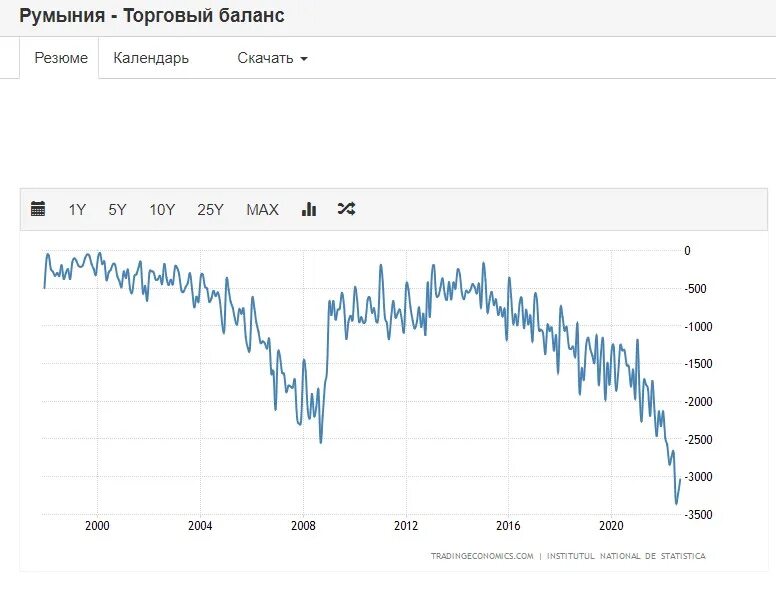Select the 10Y time range
The width and height of the screenshot is (776, 612).
pos(162,210)
